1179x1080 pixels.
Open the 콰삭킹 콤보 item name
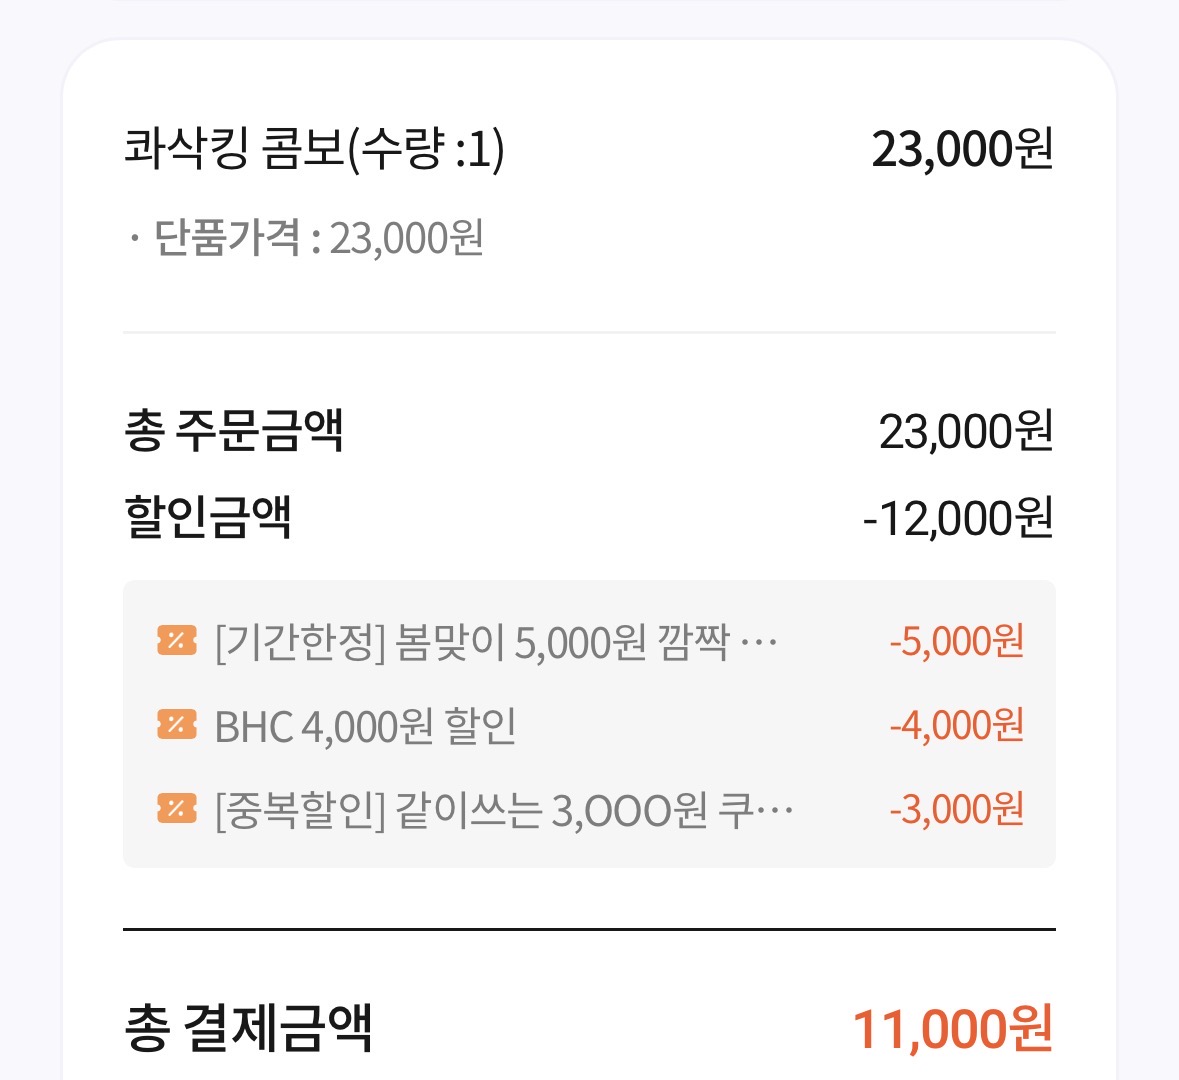(x=313, y=150)
